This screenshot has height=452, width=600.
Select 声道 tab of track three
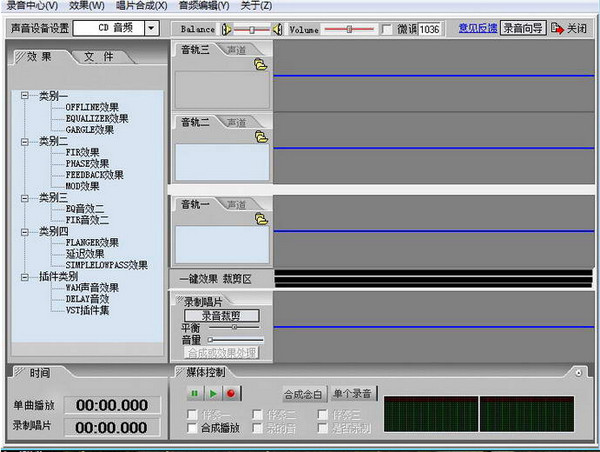(x=236, y=50)
